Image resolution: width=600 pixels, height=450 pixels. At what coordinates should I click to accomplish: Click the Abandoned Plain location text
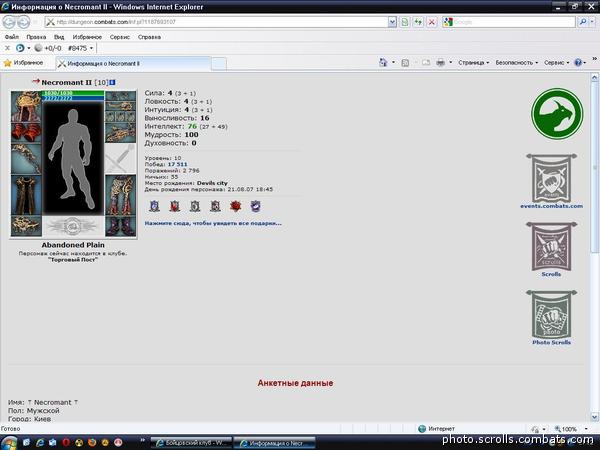(x=73, y=245)
